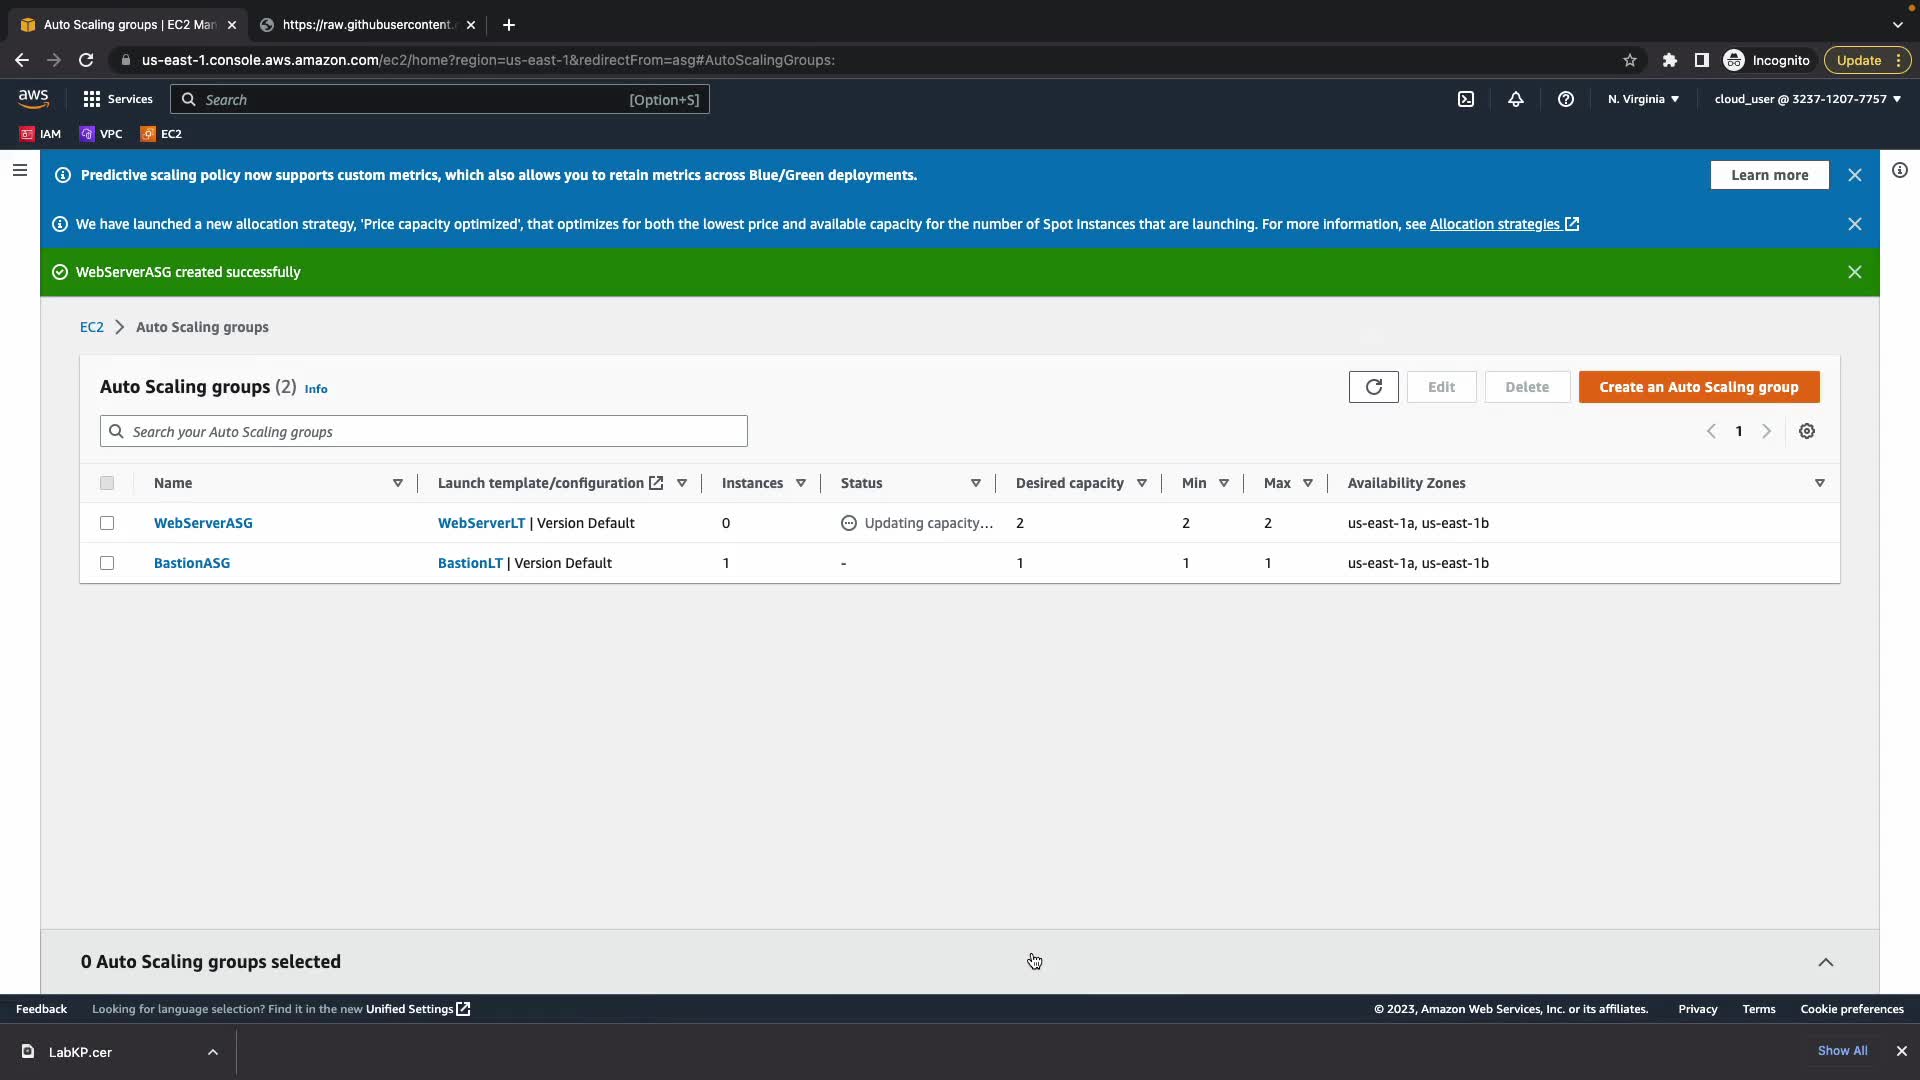
Task: Click the Auto Scaling groups search field
Action: click(x=424, y=432)
